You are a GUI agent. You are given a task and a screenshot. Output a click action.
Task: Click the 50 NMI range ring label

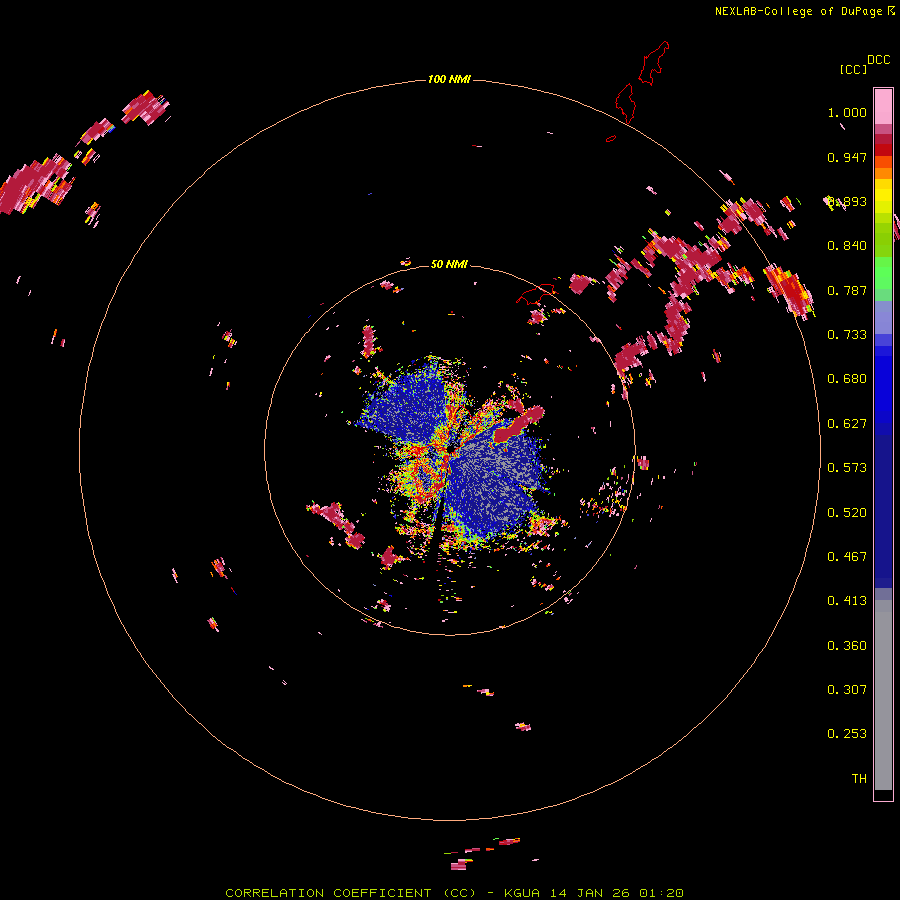point(449,264)
